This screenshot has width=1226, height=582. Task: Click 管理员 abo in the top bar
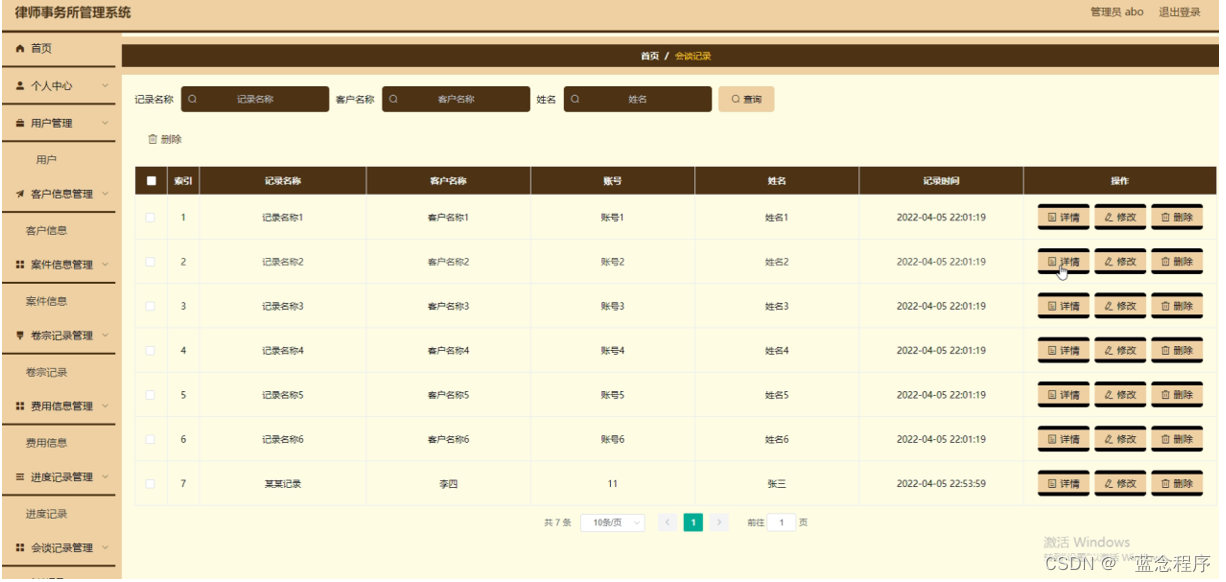pos(1116,12)
